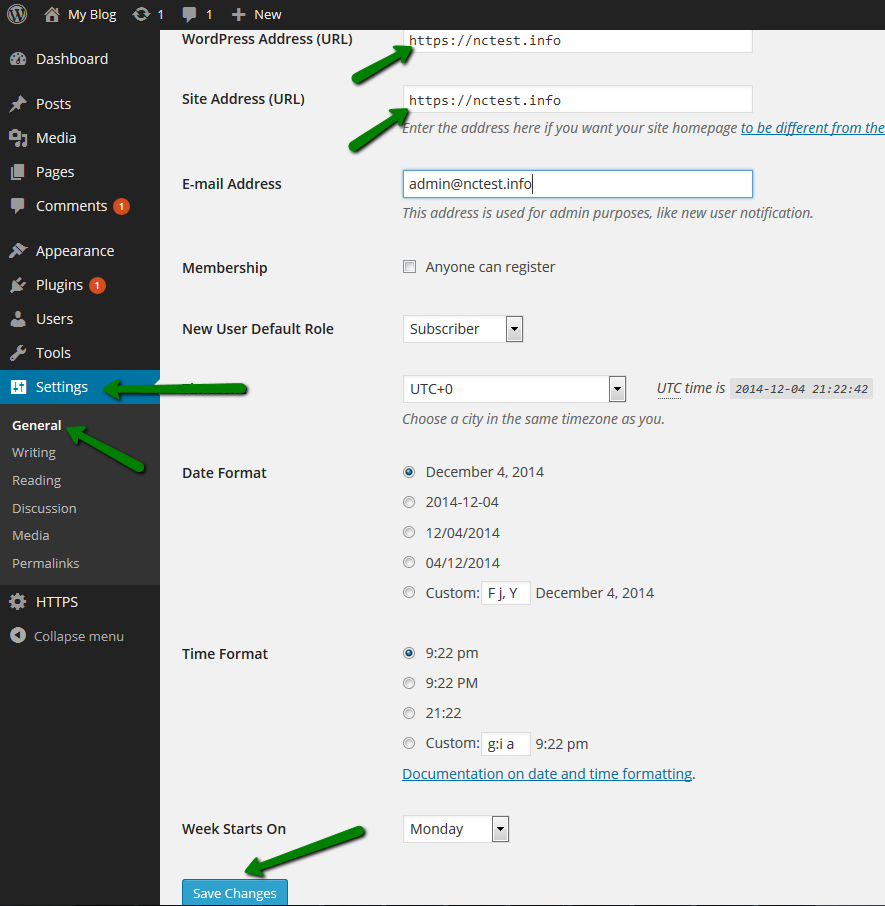Click New in the admin bar

267,14
